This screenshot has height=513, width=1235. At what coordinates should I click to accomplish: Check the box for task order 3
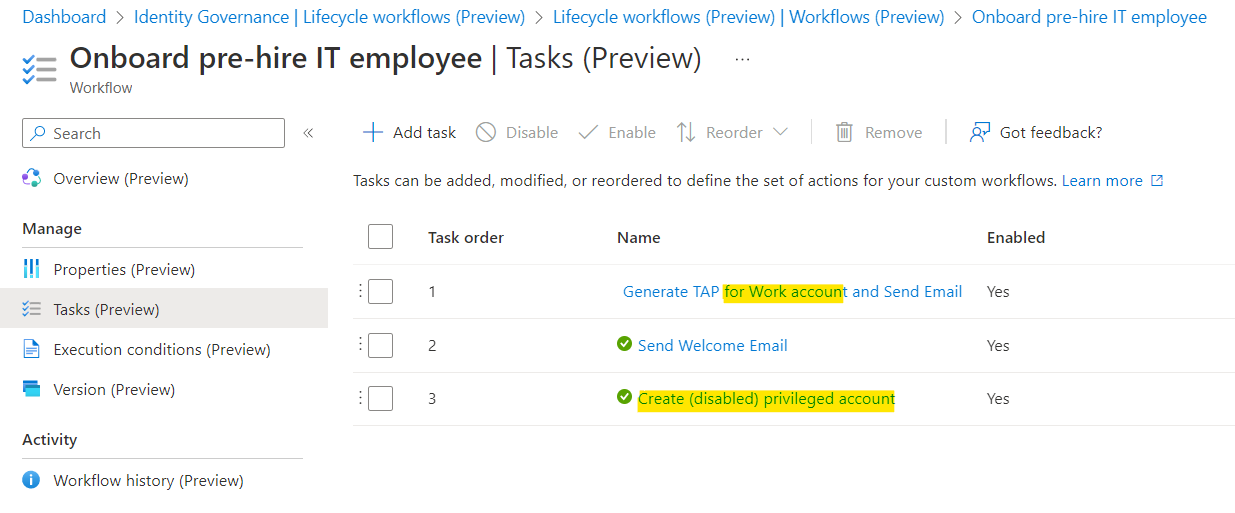[x=380, y=398]
